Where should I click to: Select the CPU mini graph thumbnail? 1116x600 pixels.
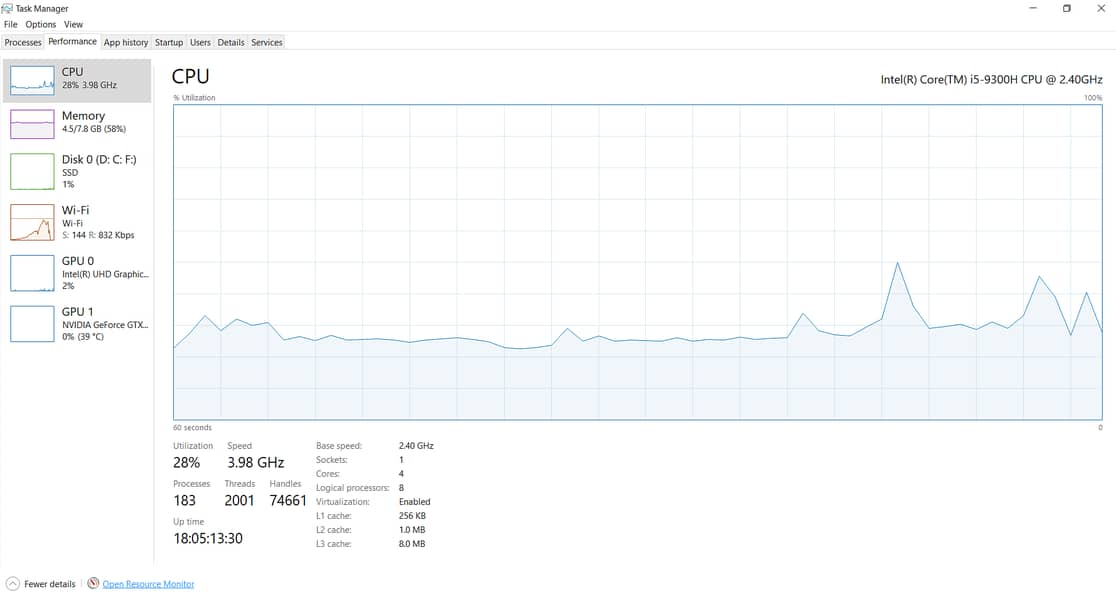pos(32,80)
